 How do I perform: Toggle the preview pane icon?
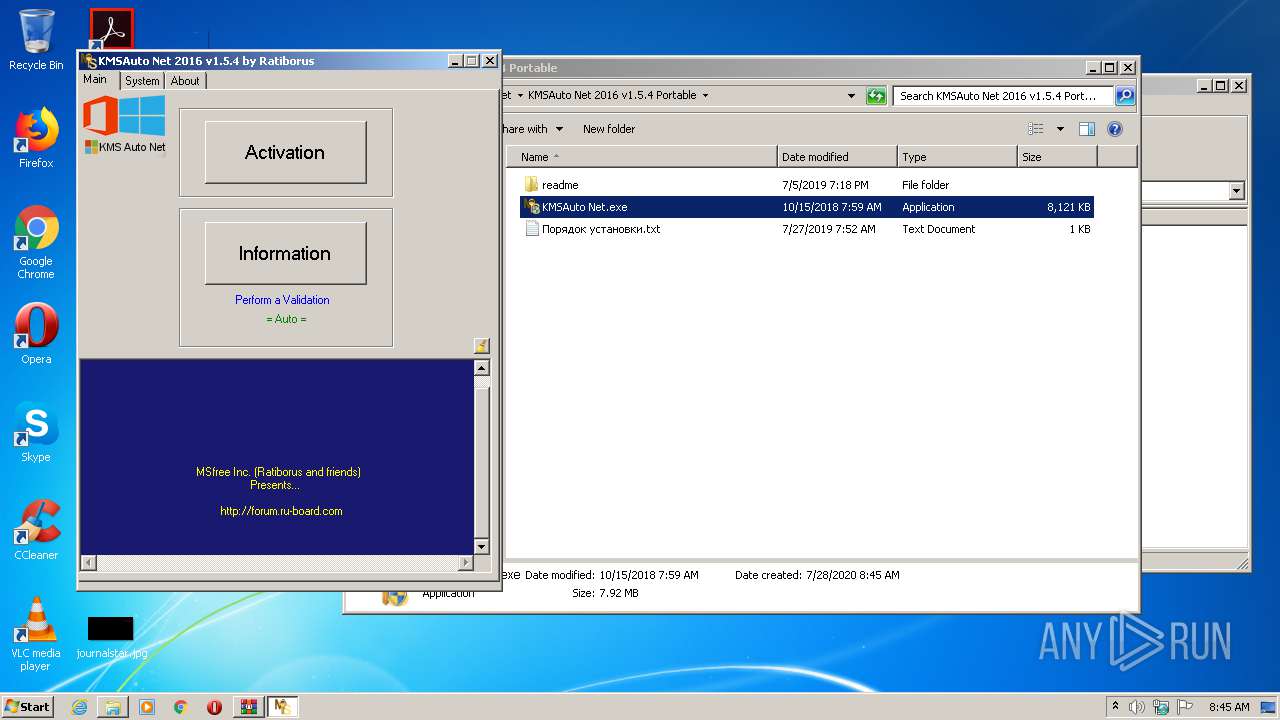pos(1087,129)
